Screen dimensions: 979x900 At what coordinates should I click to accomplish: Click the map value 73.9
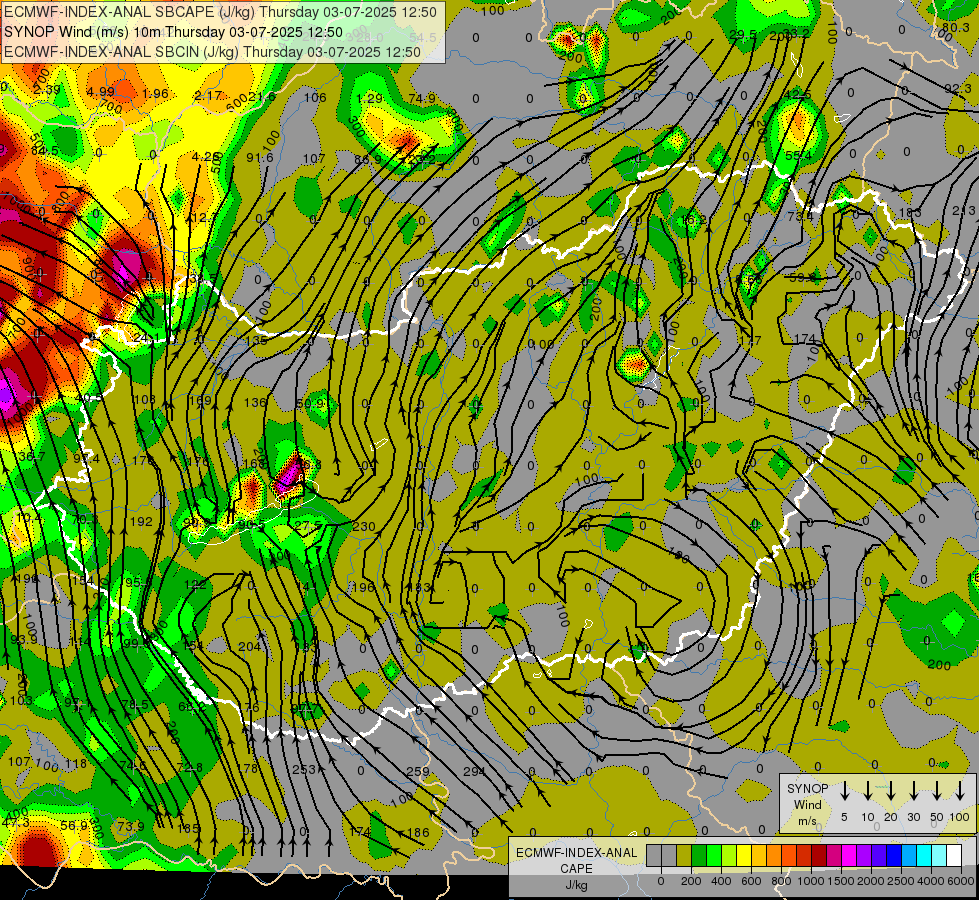tap(131, 826)
